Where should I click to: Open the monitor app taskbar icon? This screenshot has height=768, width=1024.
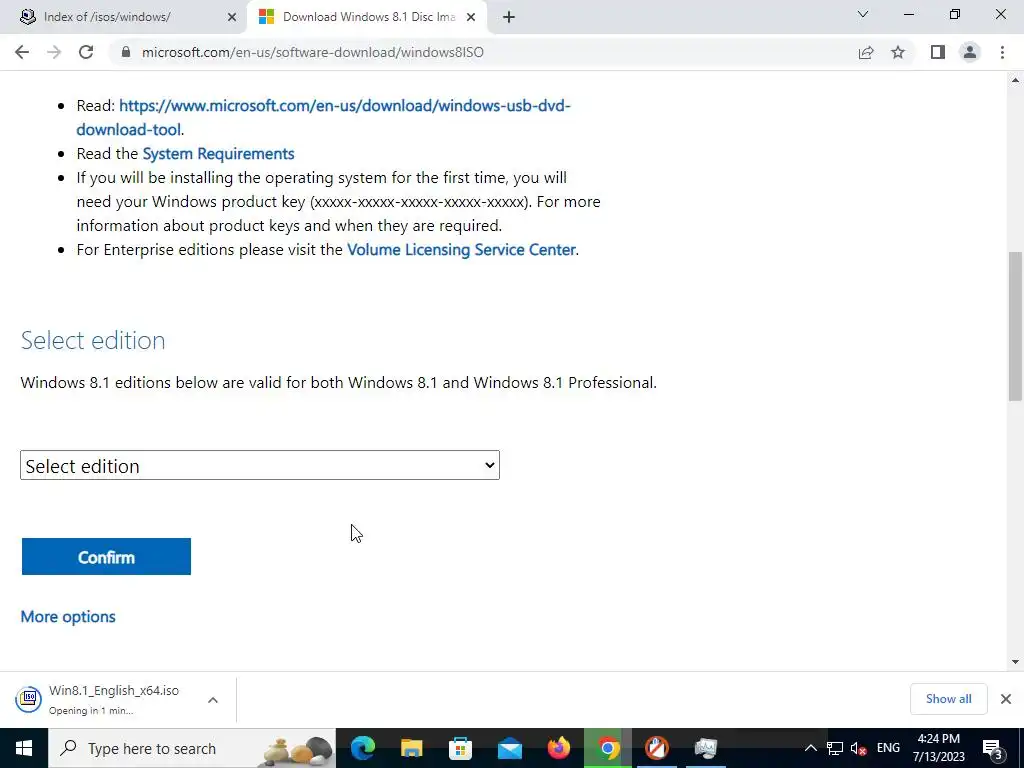(705, 748)
